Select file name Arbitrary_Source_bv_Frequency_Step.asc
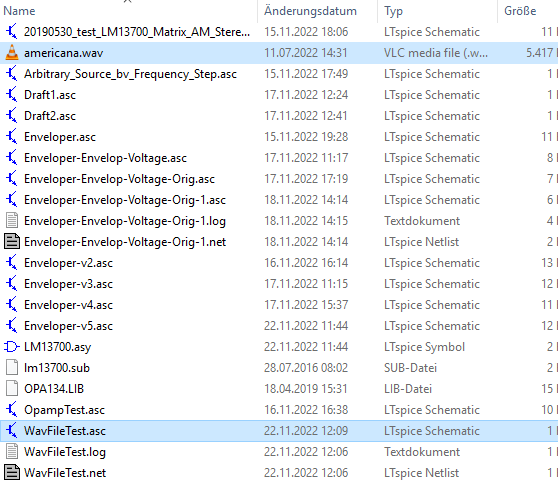The image size is (559, 485). (x=130, y=74)
